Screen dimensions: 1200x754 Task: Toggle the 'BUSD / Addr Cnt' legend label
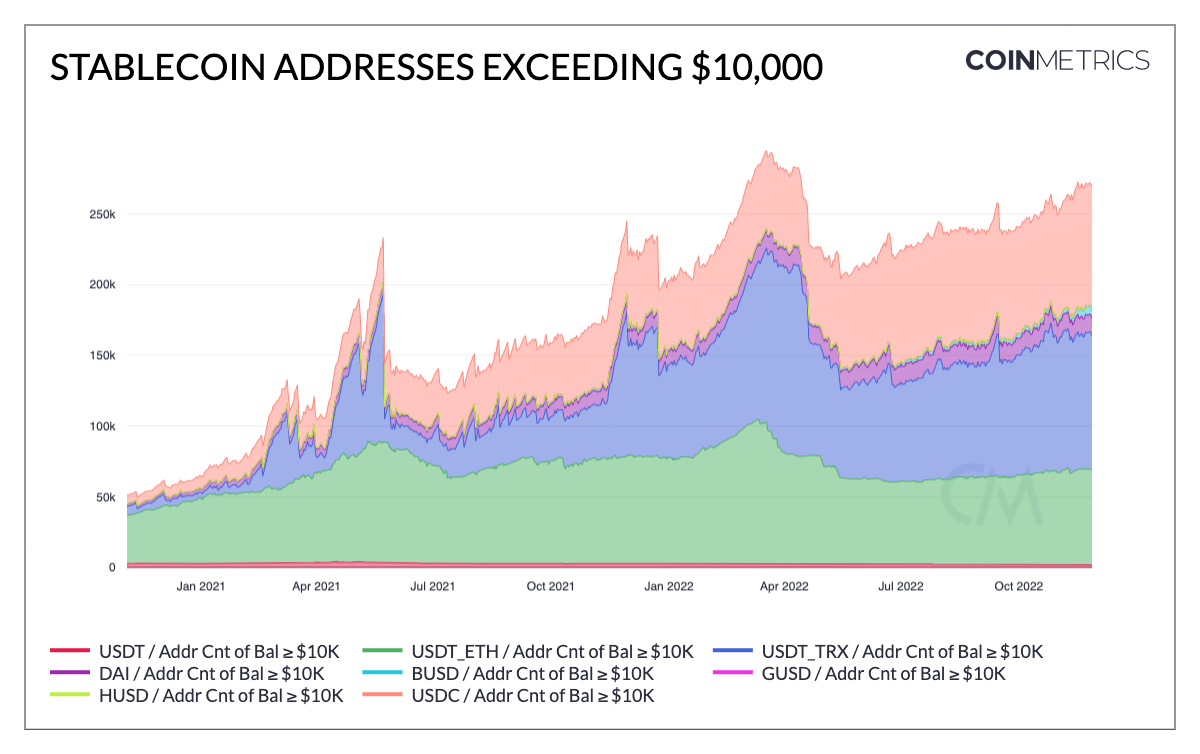[533, 674]
